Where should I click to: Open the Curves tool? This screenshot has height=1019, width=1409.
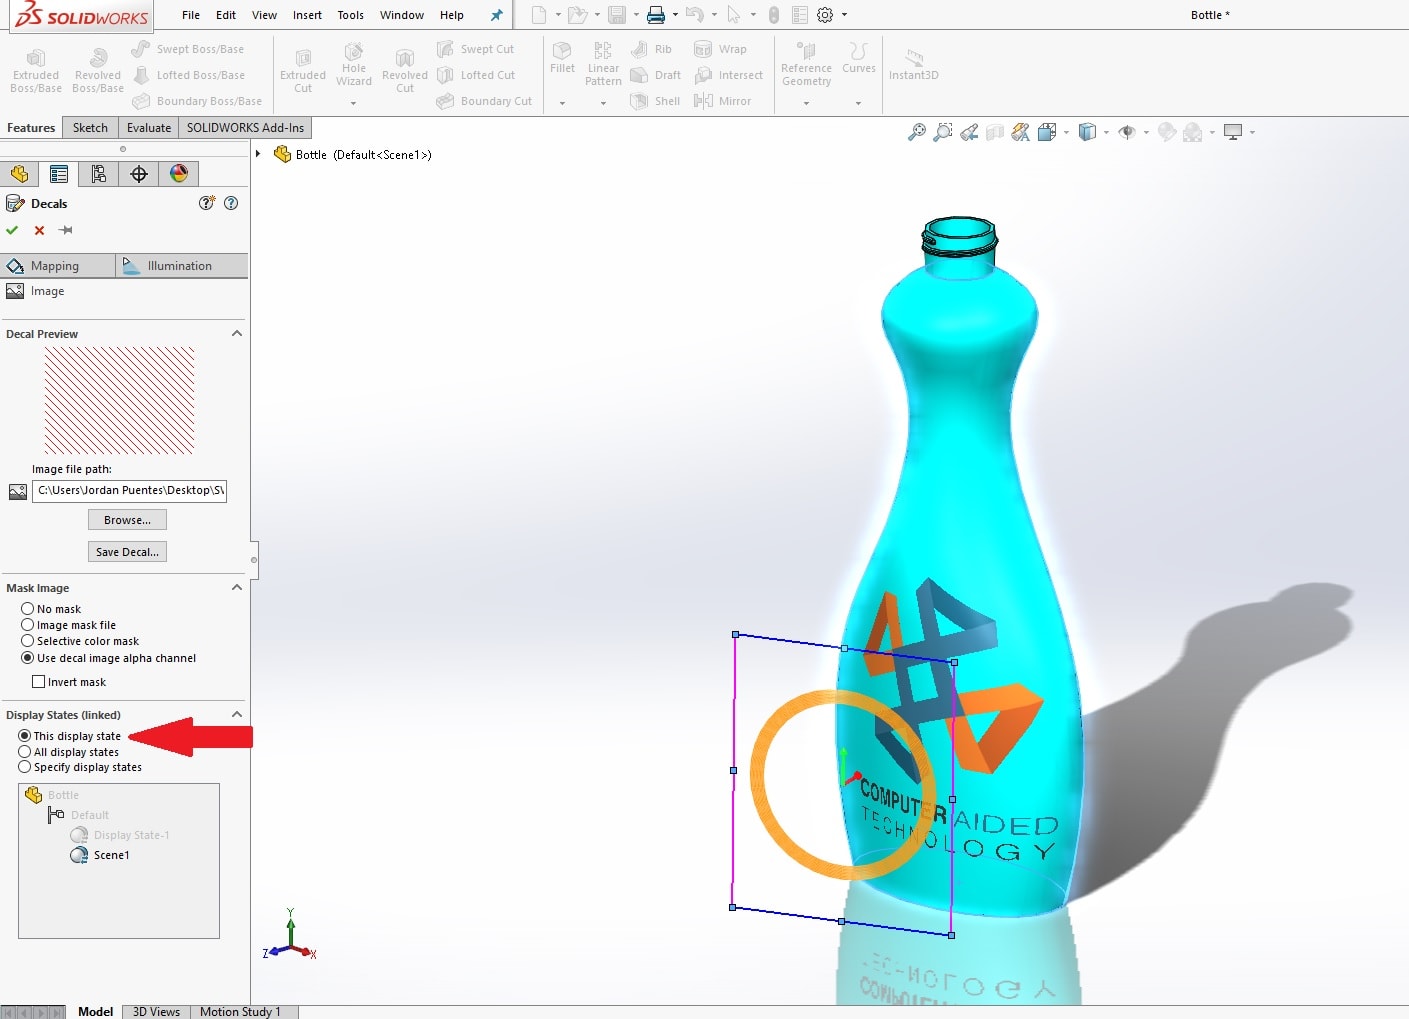click(x=859, y=58)
